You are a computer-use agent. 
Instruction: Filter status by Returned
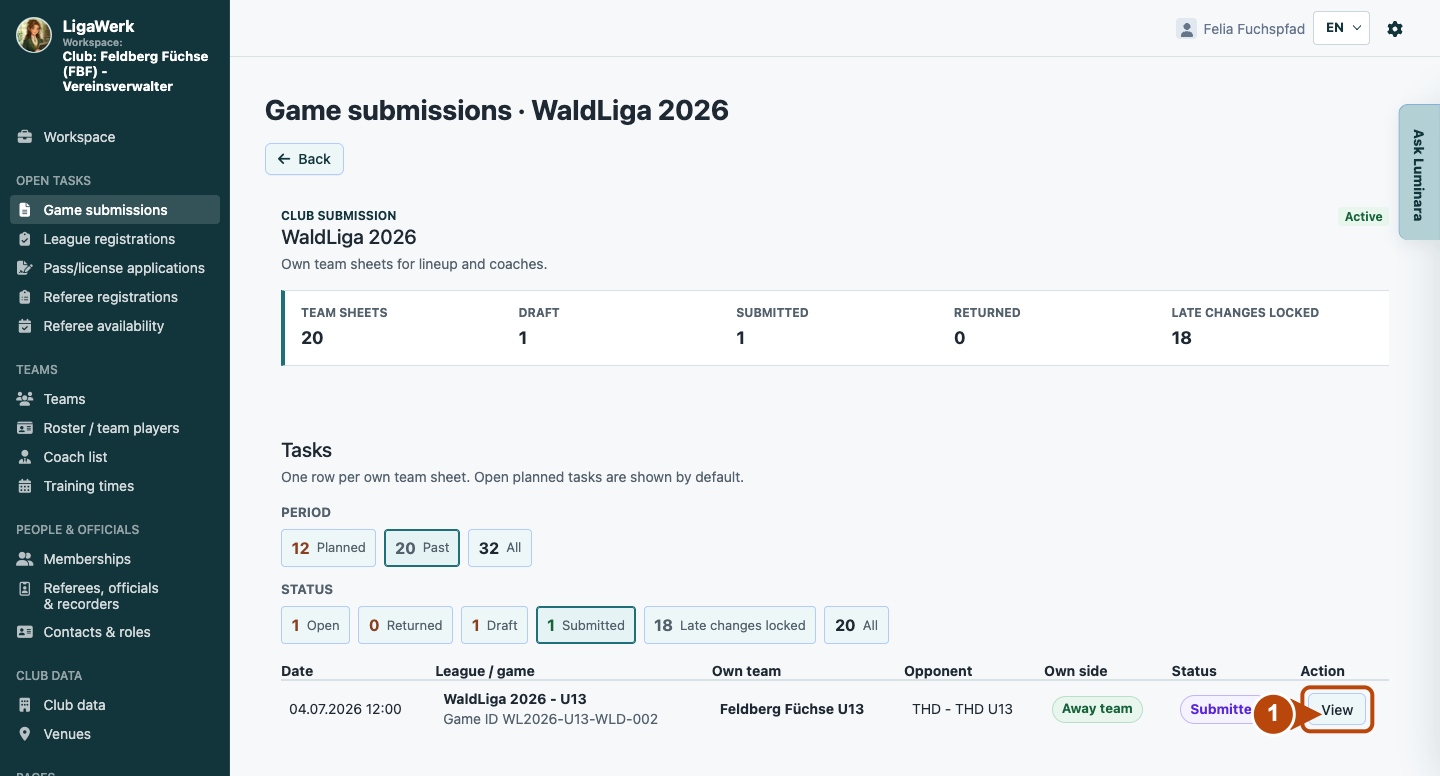[405, 625]
